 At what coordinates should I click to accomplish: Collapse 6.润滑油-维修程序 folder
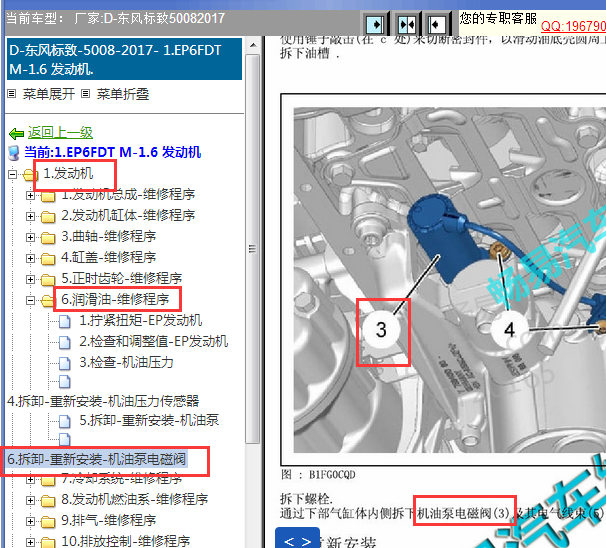30,300
